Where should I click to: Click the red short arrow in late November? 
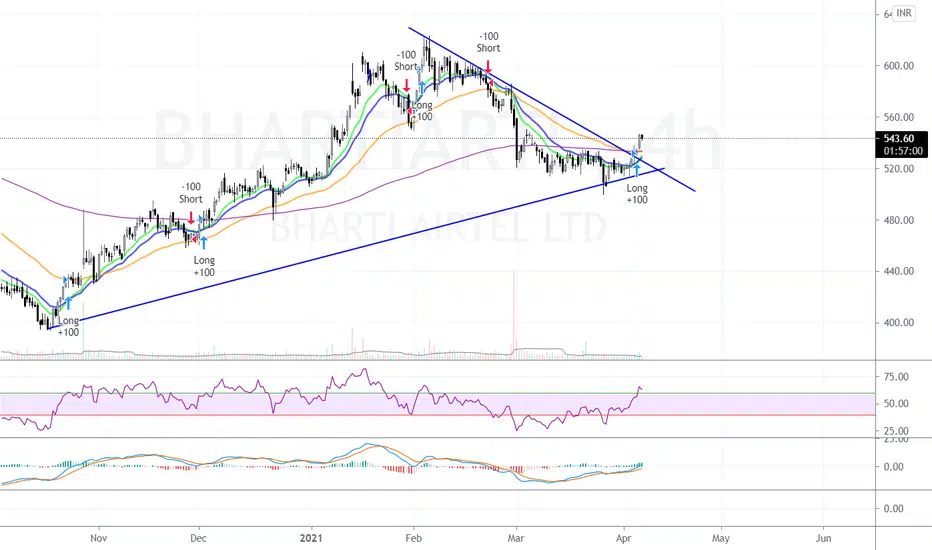point(191,218)
